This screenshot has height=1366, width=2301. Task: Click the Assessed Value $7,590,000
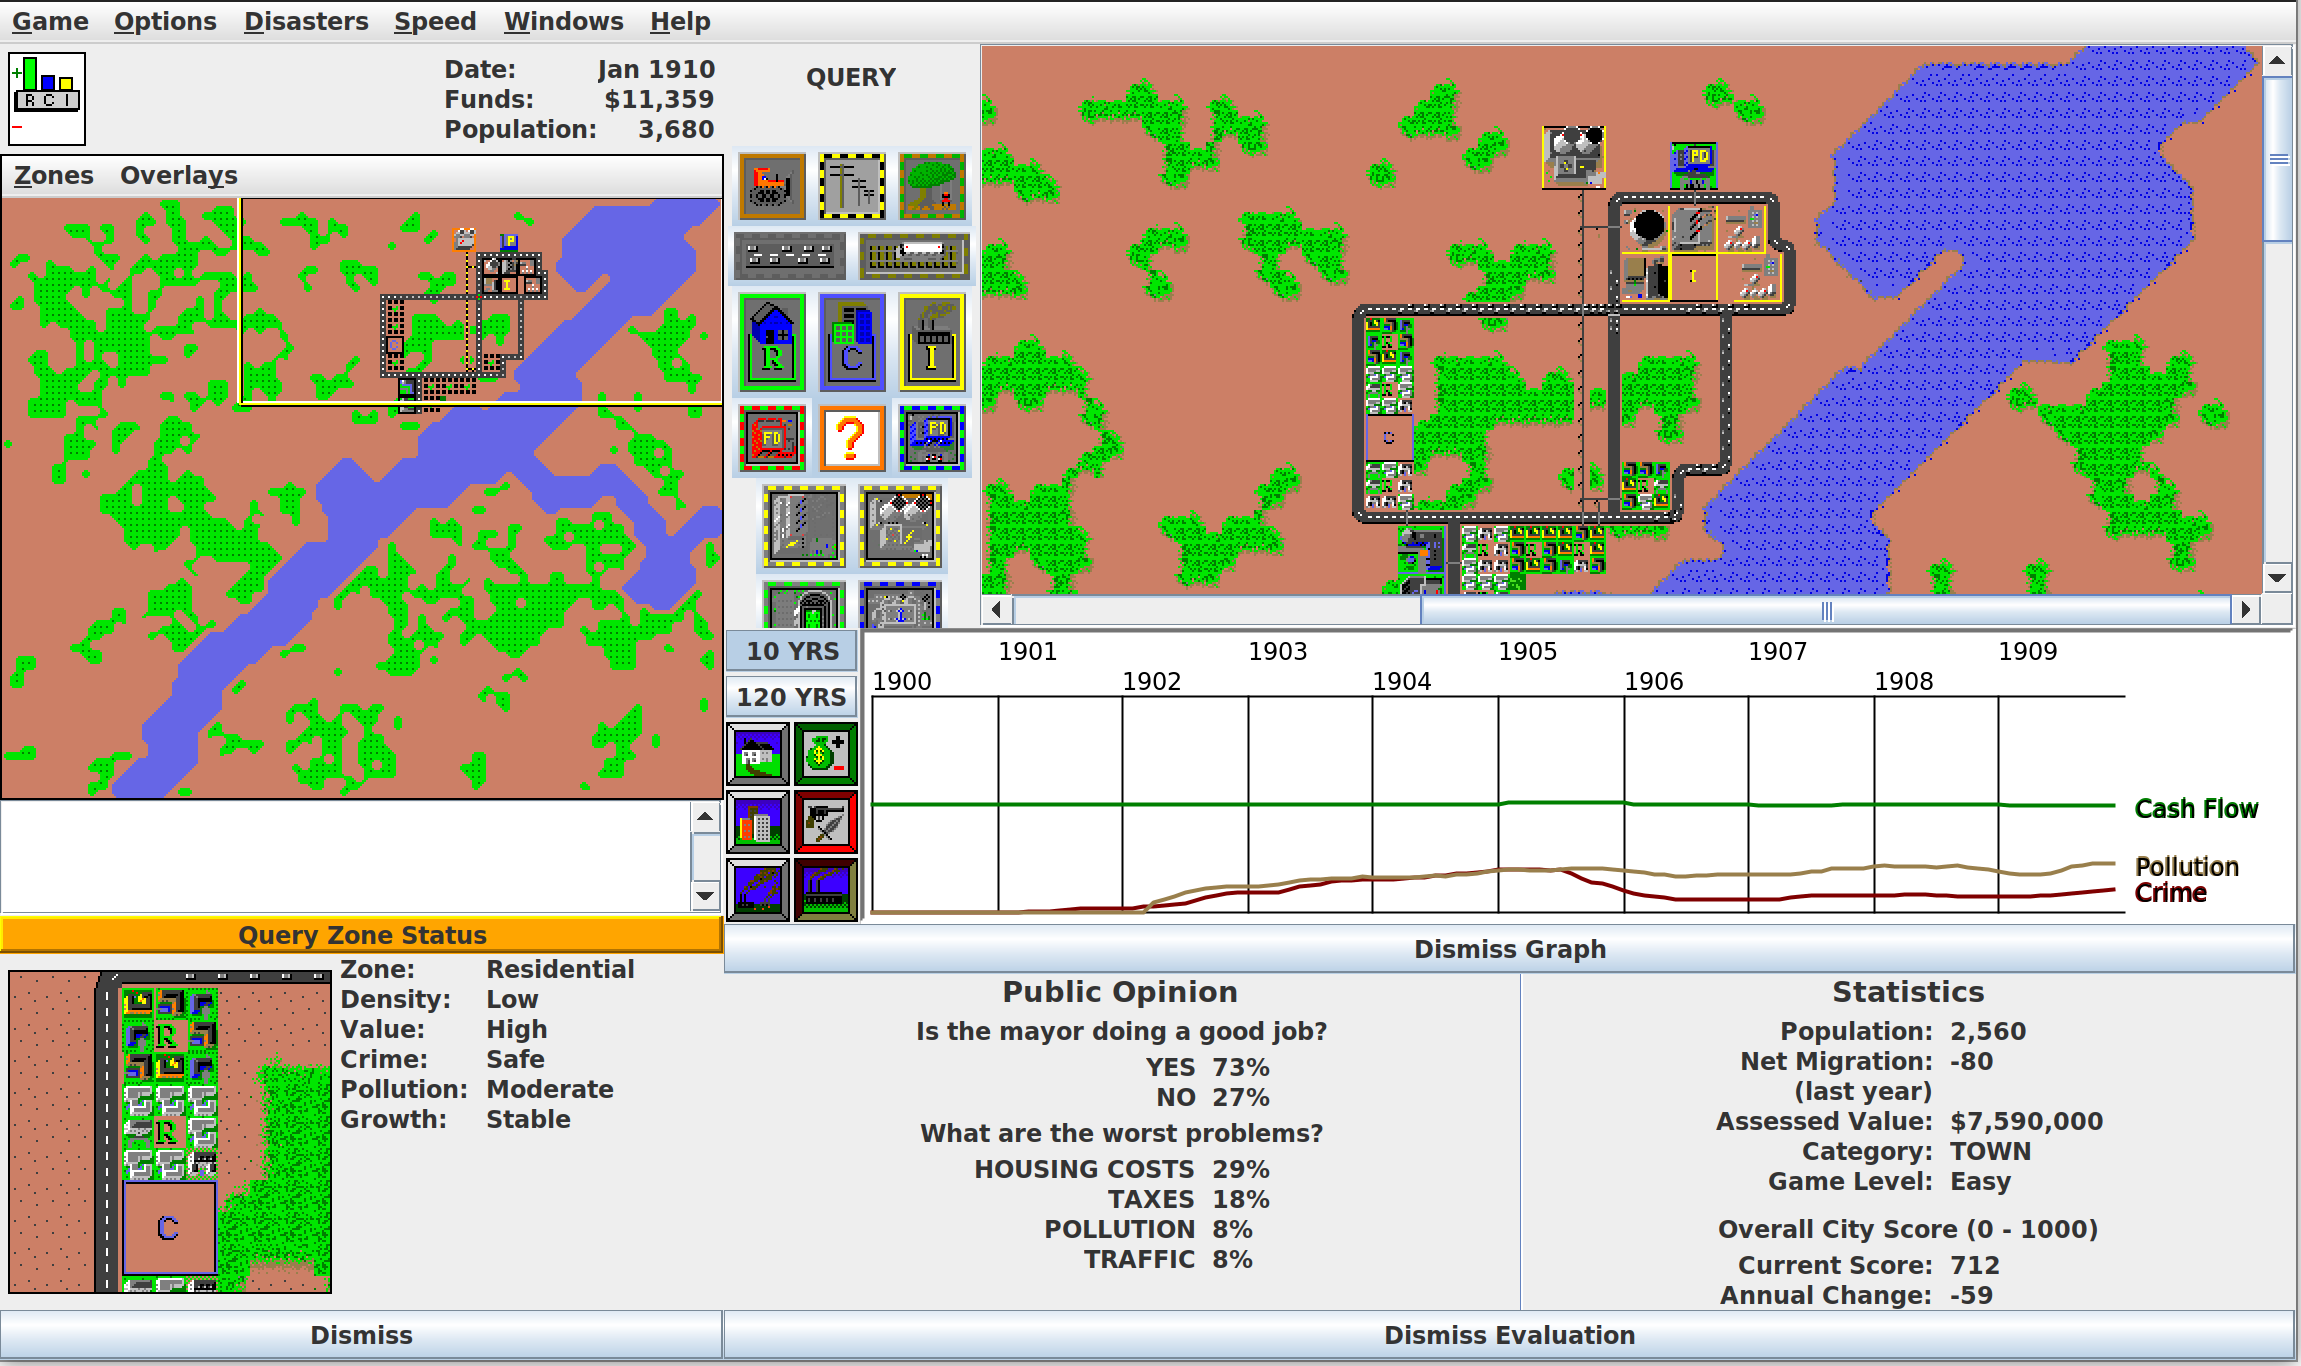(2026, 1121)
